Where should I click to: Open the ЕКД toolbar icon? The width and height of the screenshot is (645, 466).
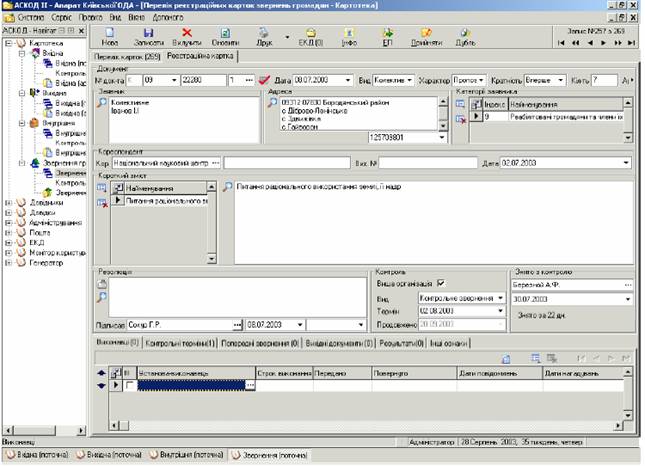pos(310,37)
